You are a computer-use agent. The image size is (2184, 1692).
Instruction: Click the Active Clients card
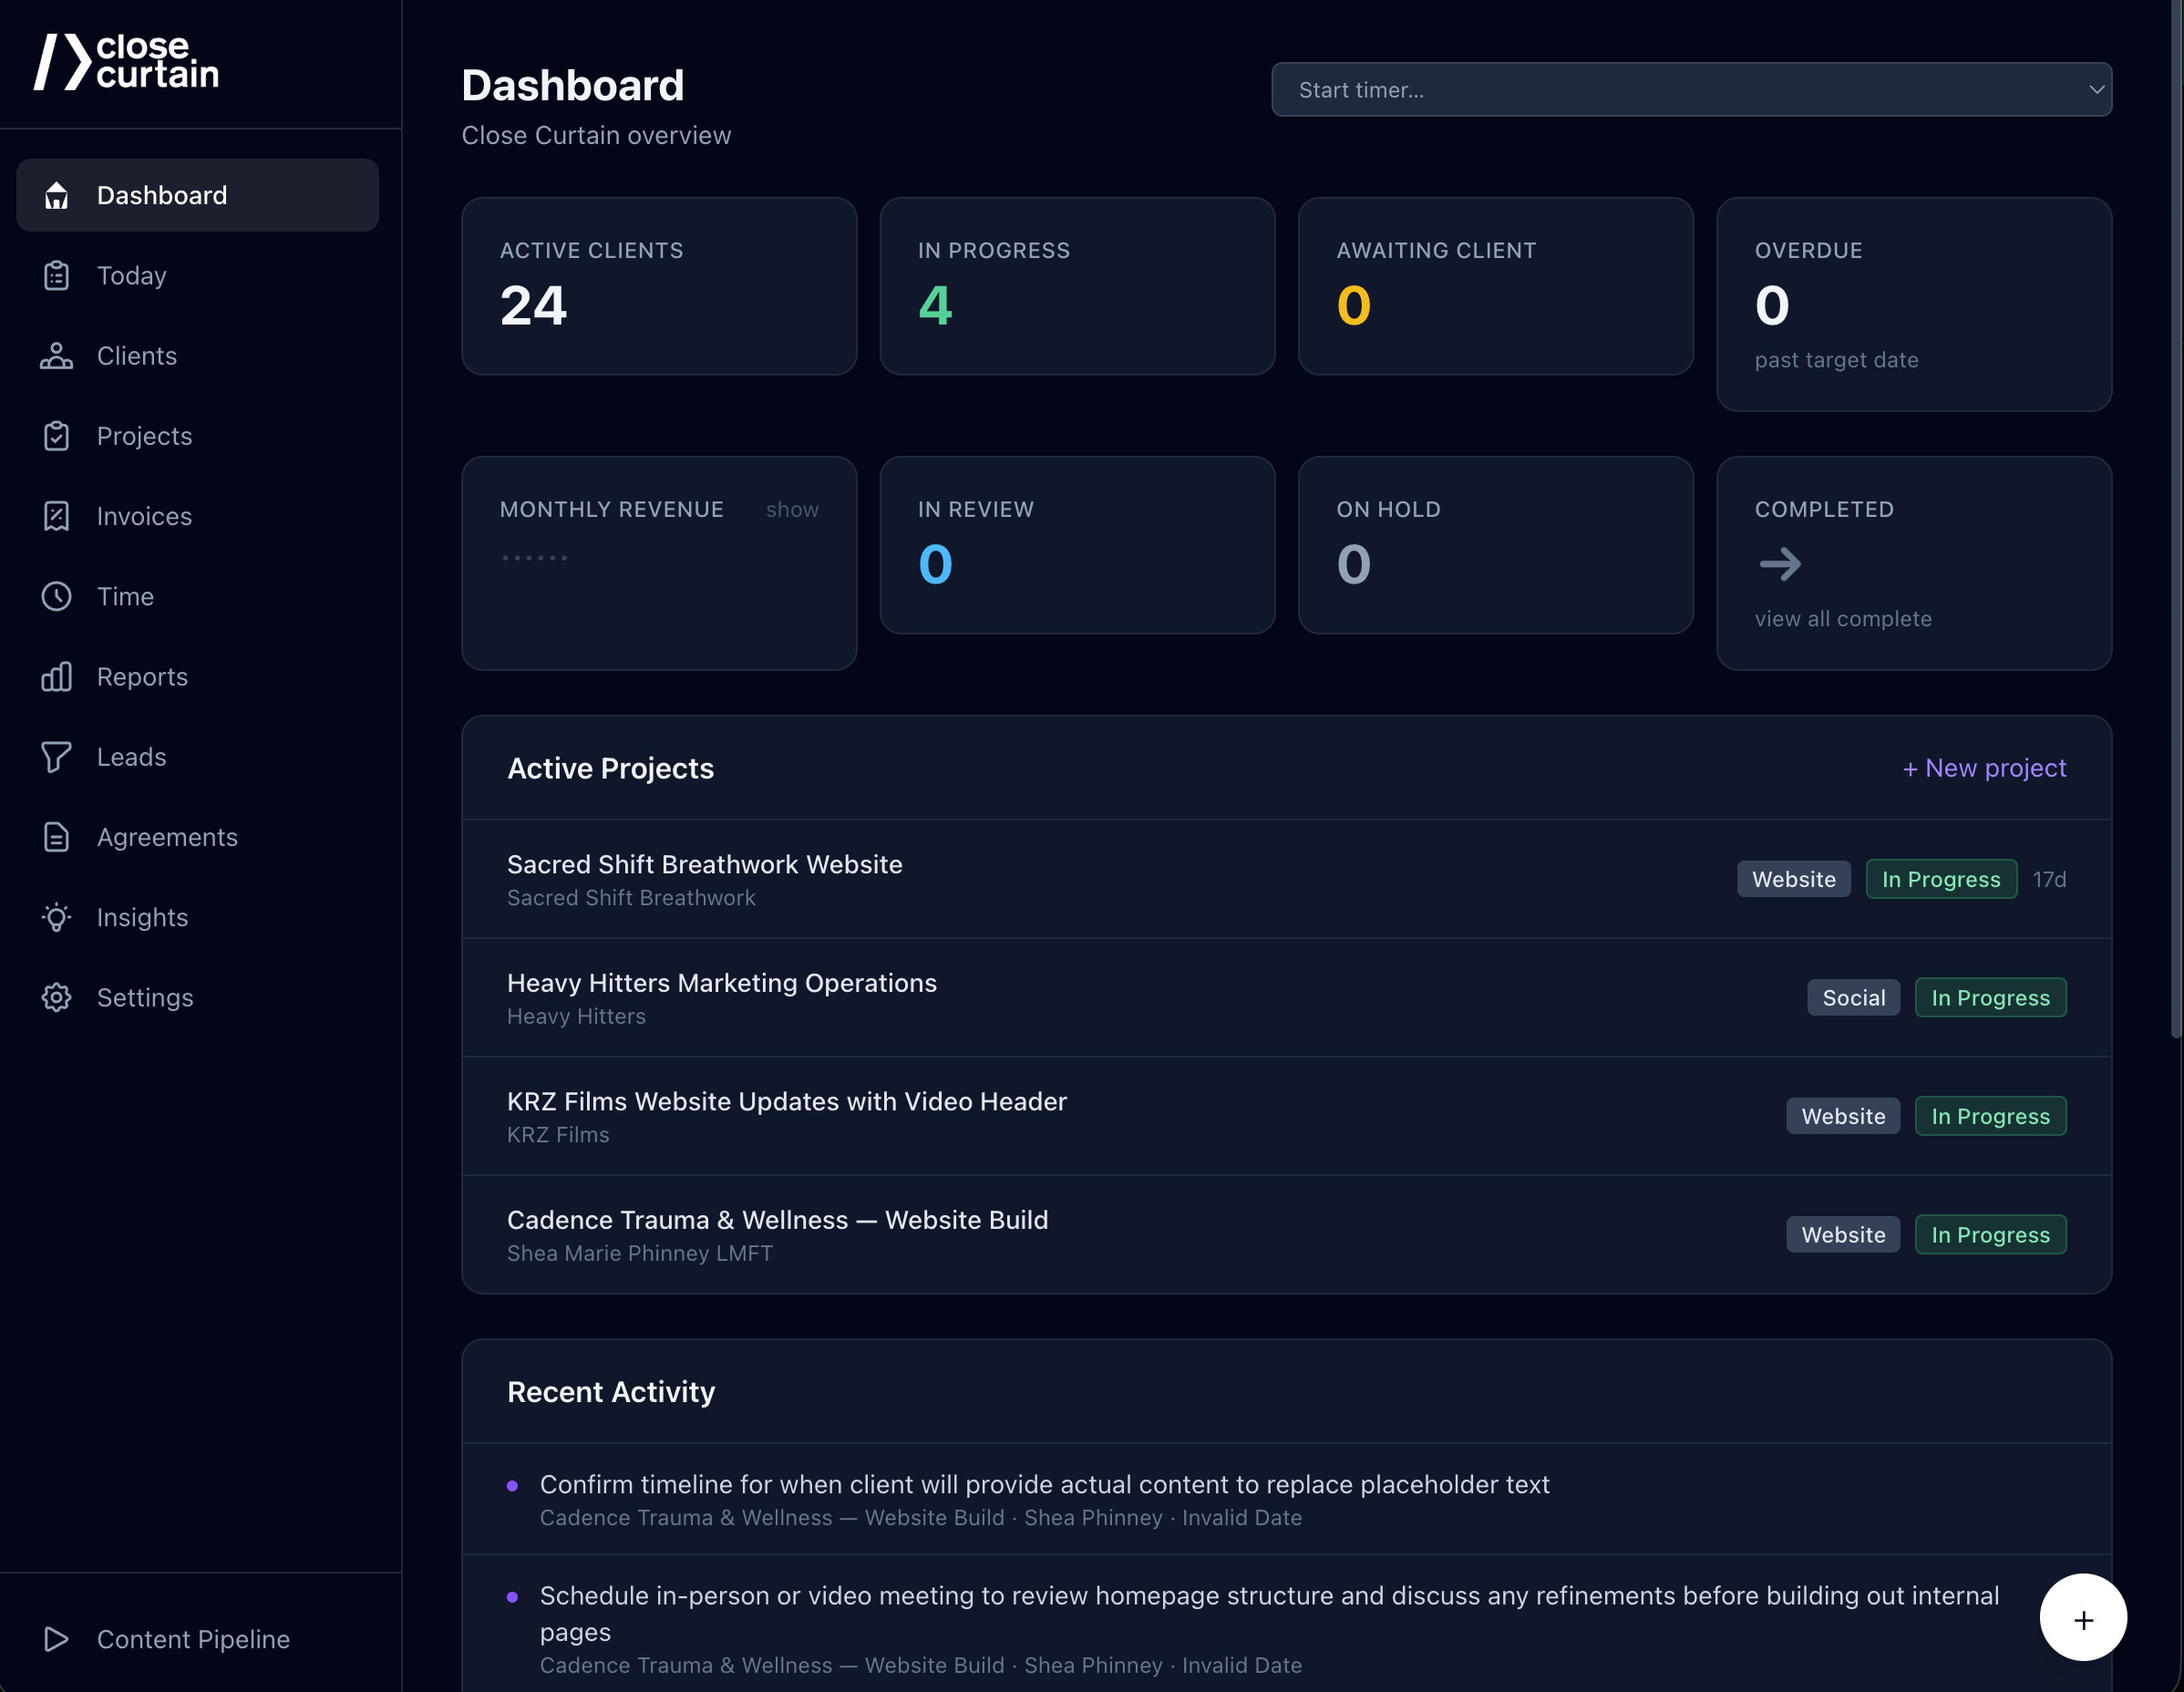659,286
